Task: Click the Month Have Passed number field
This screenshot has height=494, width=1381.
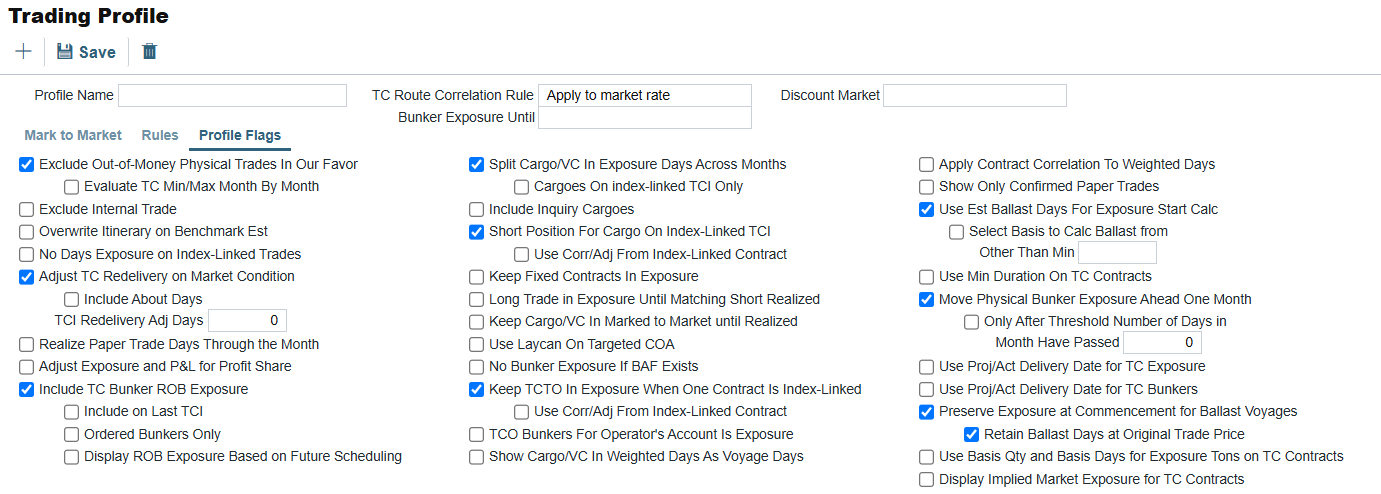Action: point(1162,343)
